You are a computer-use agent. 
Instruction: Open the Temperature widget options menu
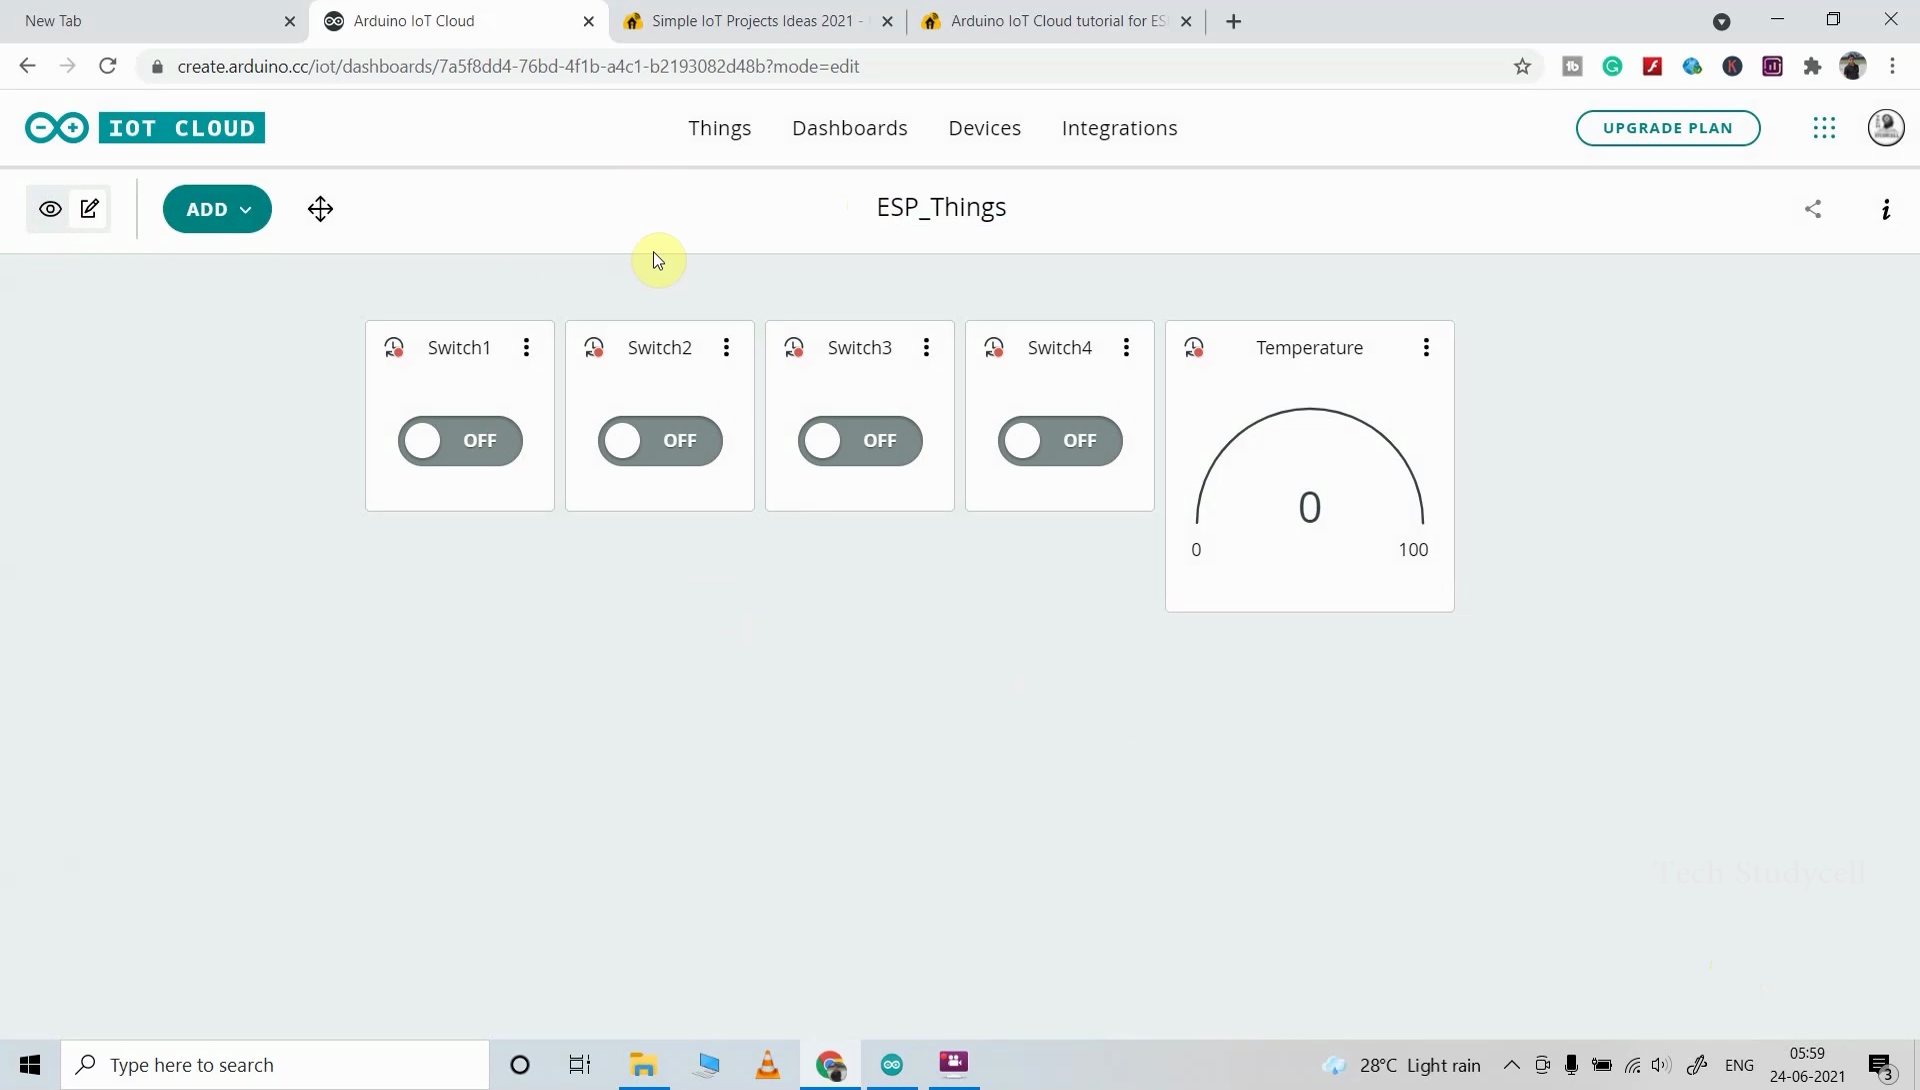pos(1427,347)
